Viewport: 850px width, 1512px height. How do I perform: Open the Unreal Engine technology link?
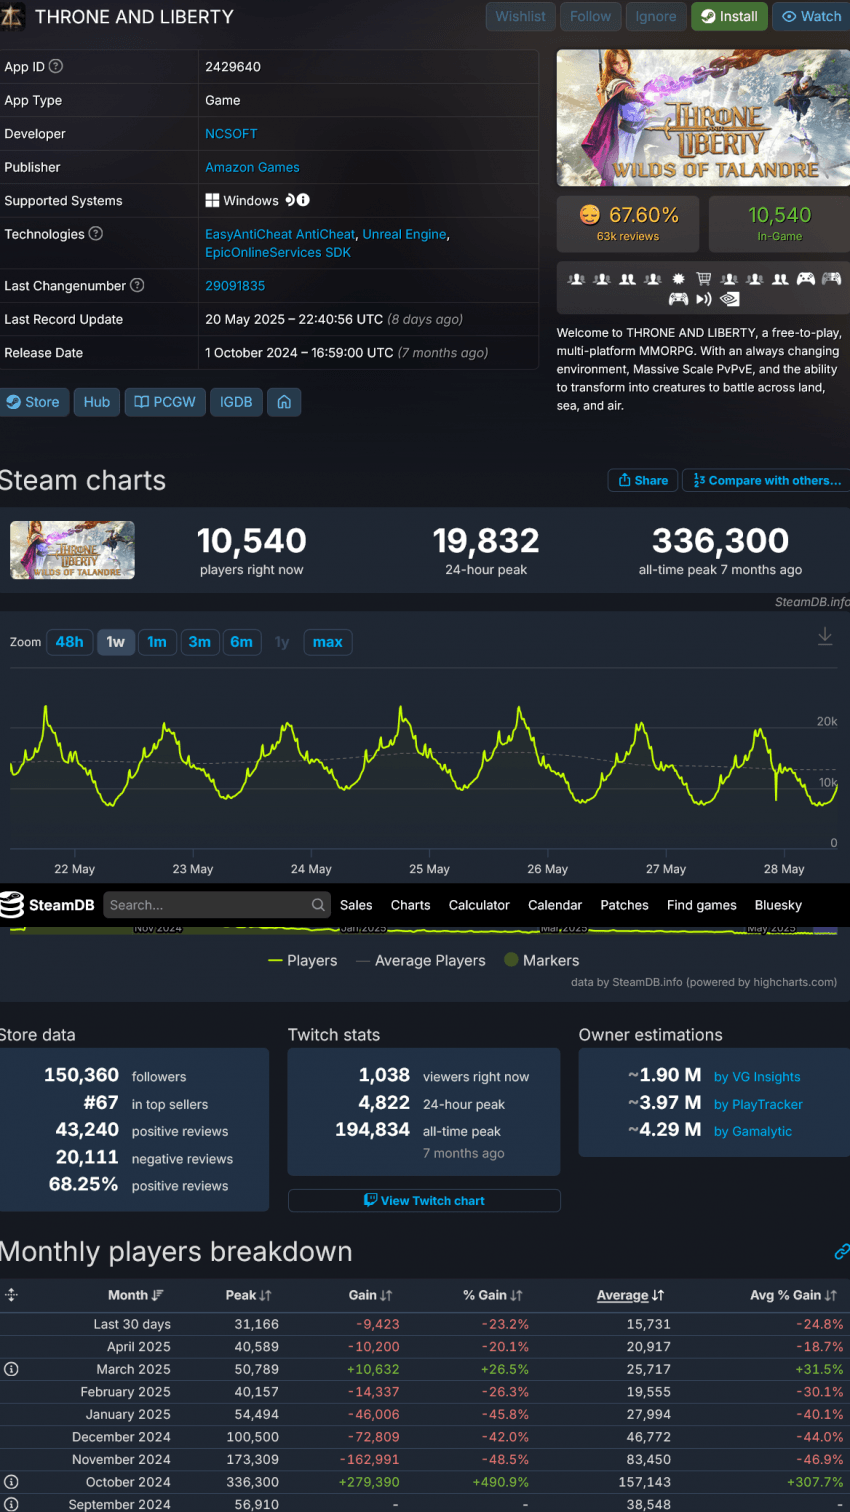pos(404,234)
